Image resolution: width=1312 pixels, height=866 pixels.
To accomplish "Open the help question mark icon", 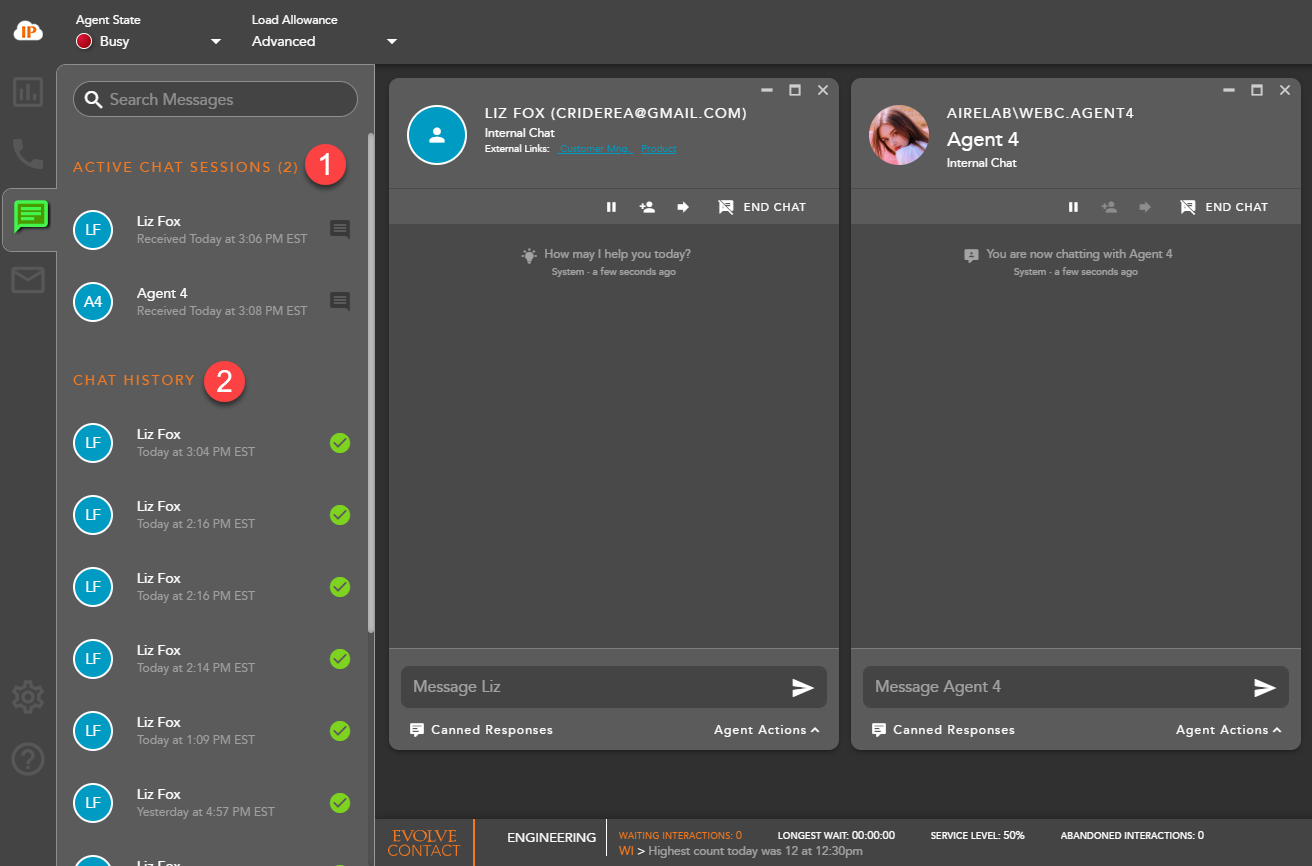I will (28, 760).
